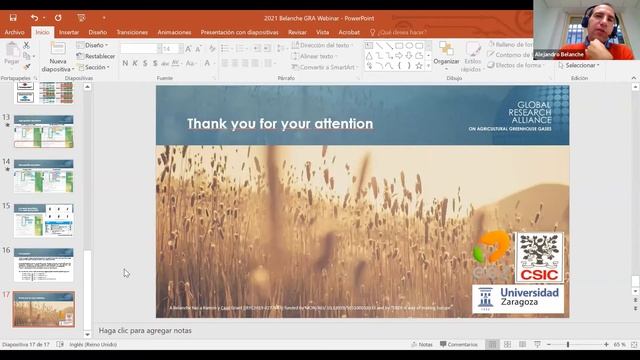This screenshot has height=360, width=640.
Task: Redo the last action
Action: [58, 18]
